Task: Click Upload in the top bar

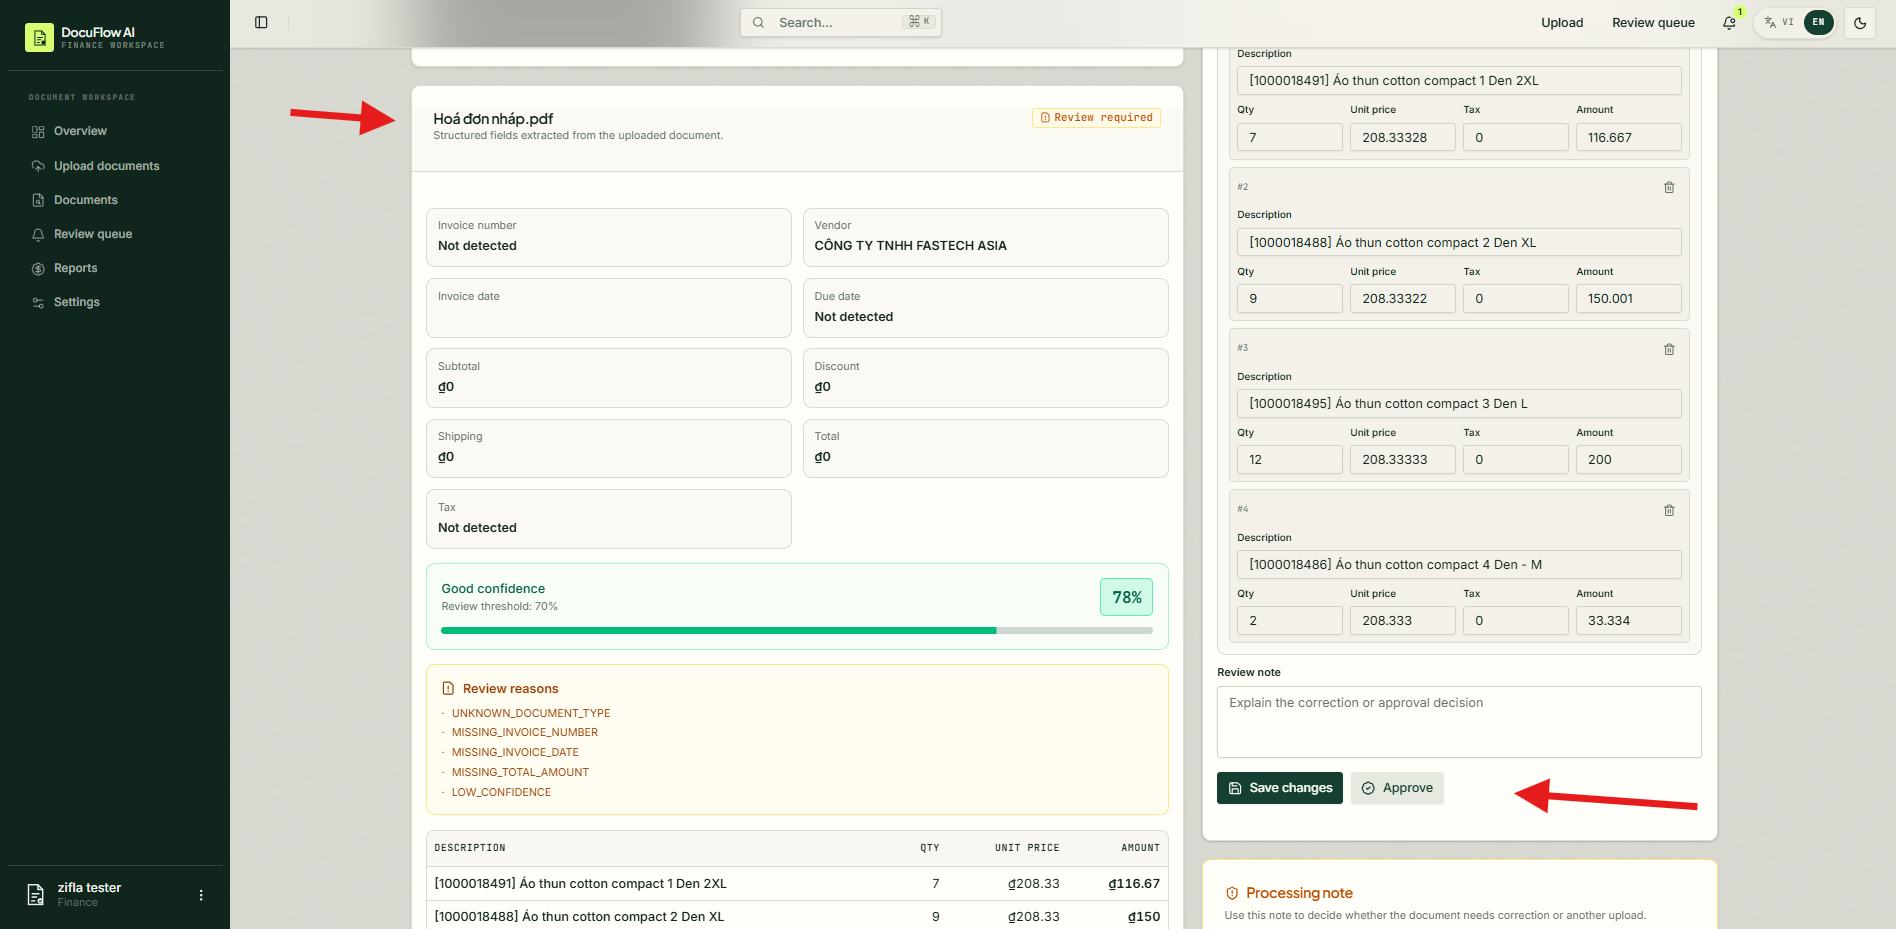Action: point(1562,22)
